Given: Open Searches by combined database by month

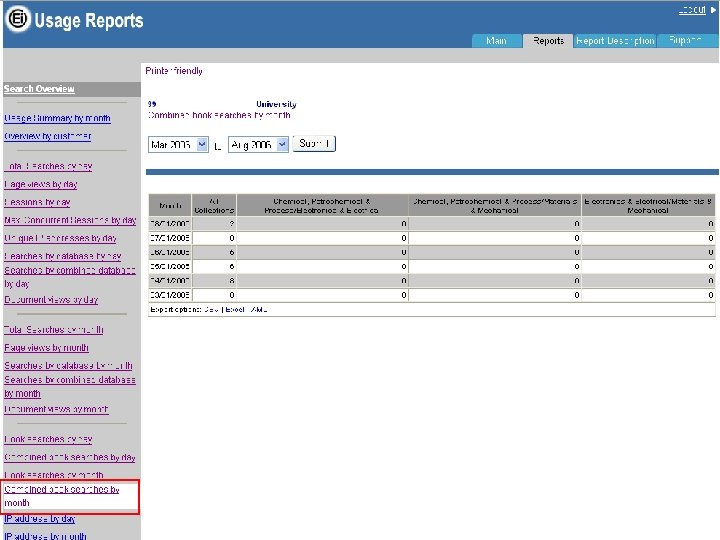Looking at the screenshot, I should pyautogui.click(x=70, y=387).
